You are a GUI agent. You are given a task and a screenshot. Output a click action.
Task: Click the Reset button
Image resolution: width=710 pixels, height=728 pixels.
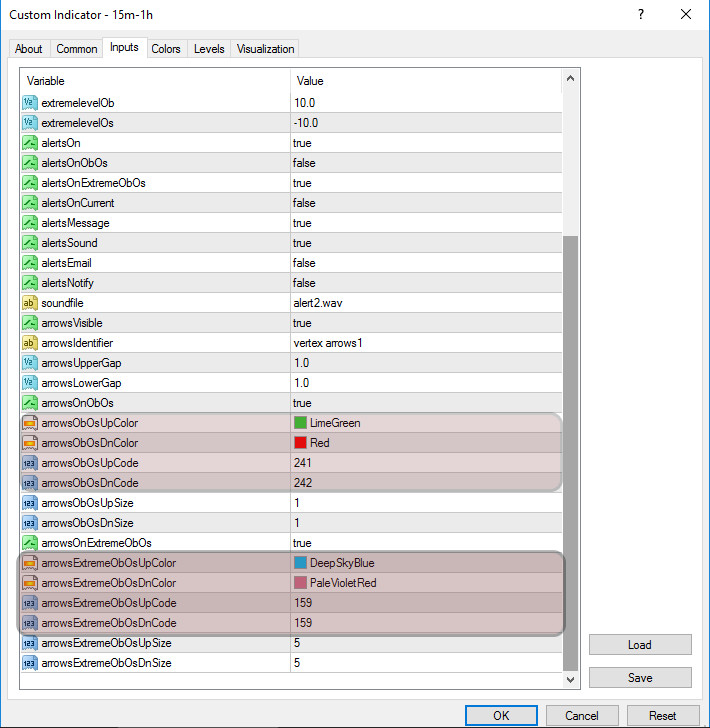point(662,715)
